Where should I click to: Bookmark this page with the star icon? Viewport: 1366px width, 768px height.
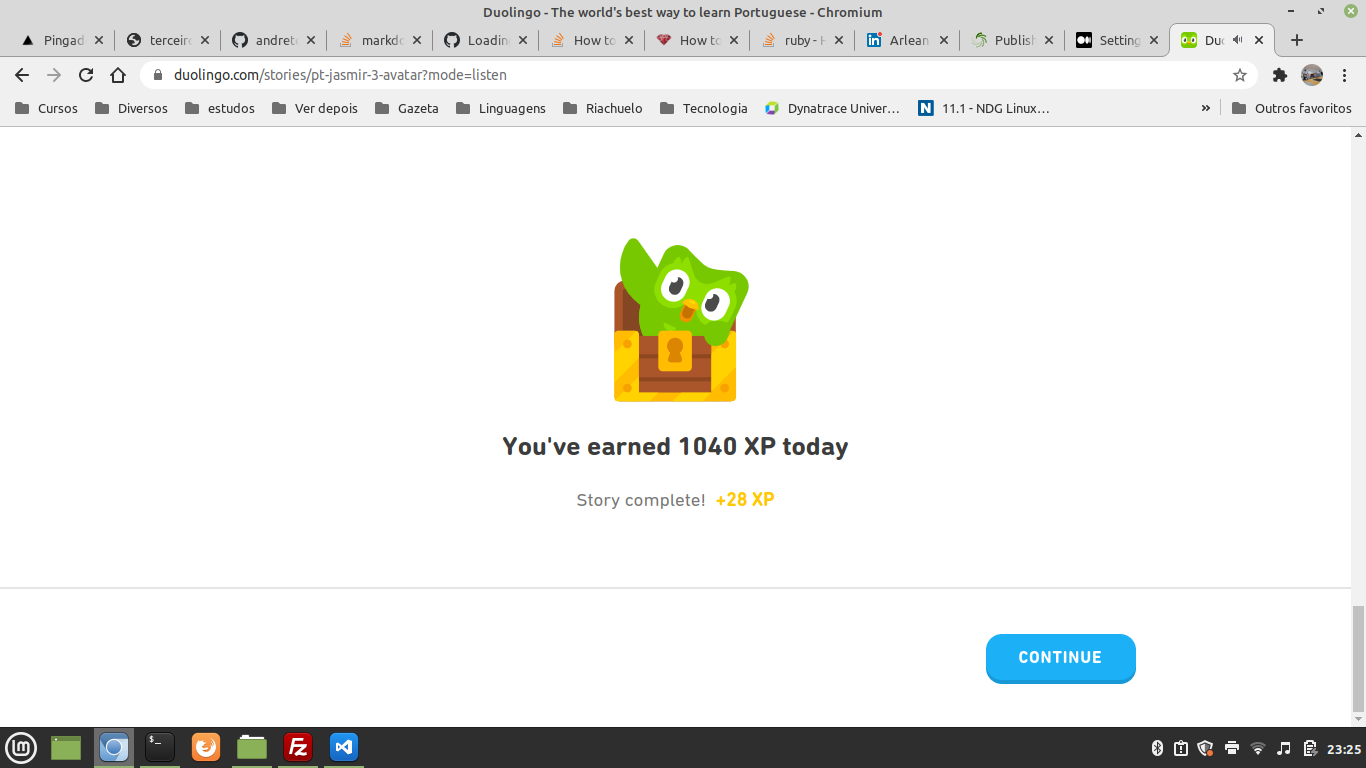1240,75
